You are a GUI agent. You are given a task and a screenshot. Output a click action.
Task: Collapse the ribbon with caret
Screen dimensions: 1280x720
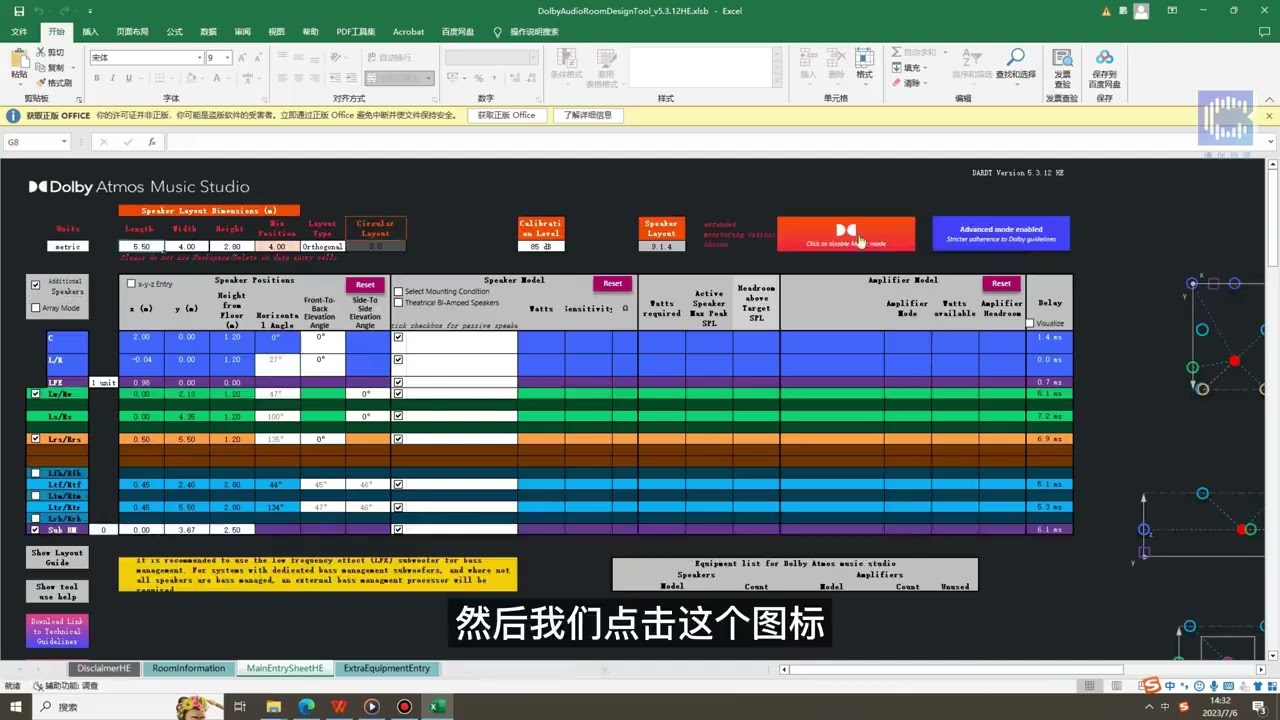1270,99
